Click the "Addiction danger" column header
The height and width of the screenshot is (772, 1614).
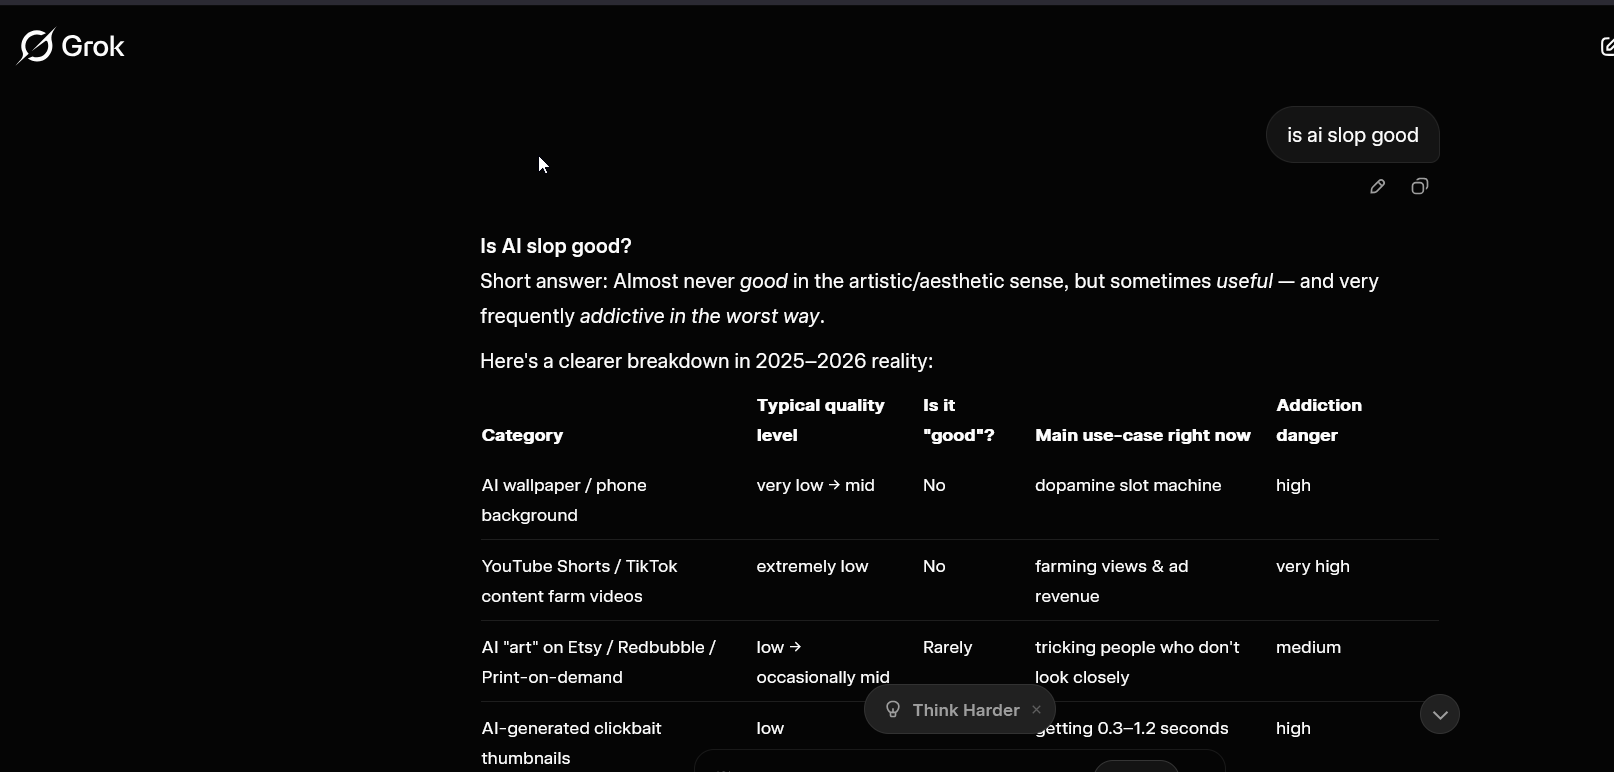pyautogui.click(x=1319, y=420)
